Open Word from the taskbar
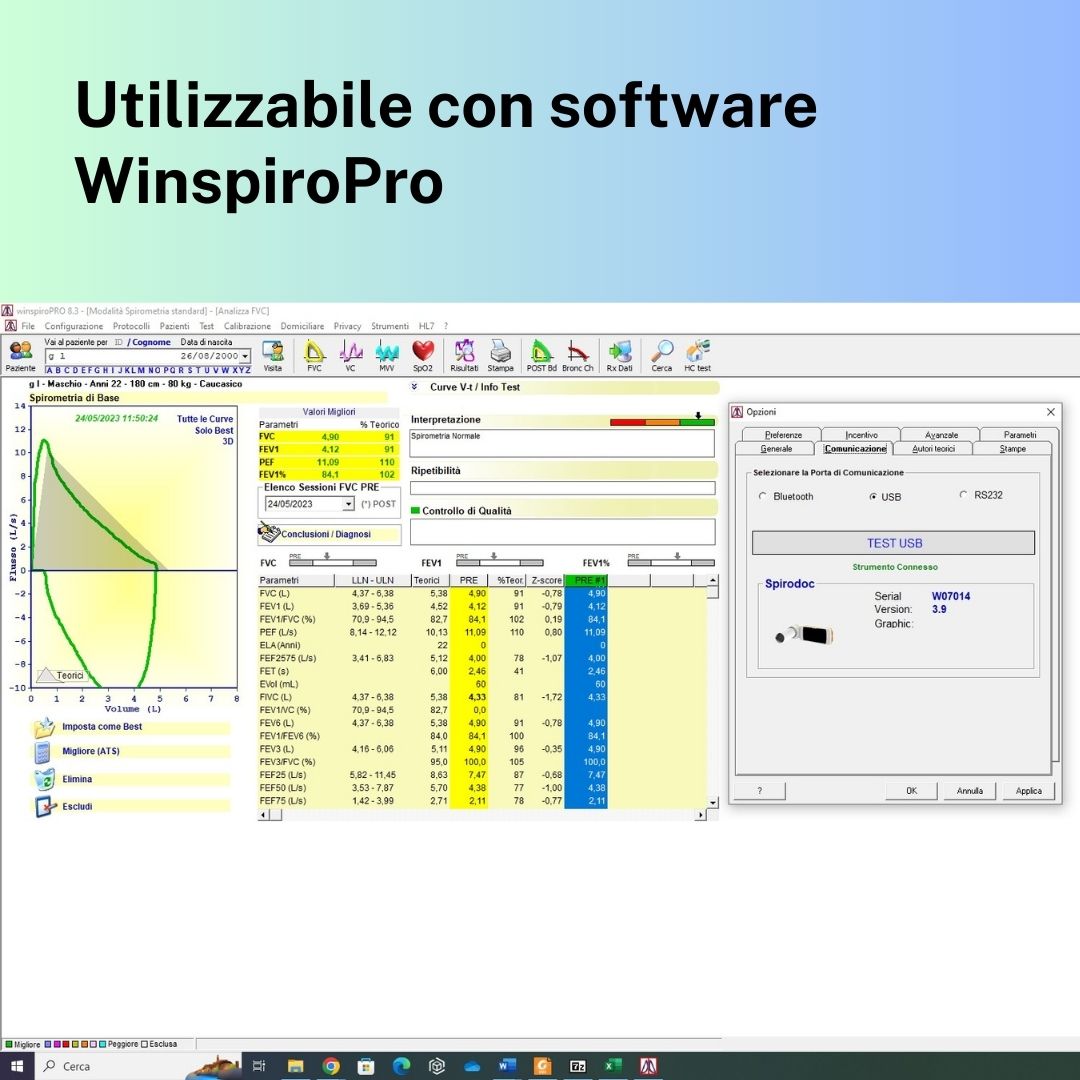The image size is (1080, 1080). point(508,1066)
